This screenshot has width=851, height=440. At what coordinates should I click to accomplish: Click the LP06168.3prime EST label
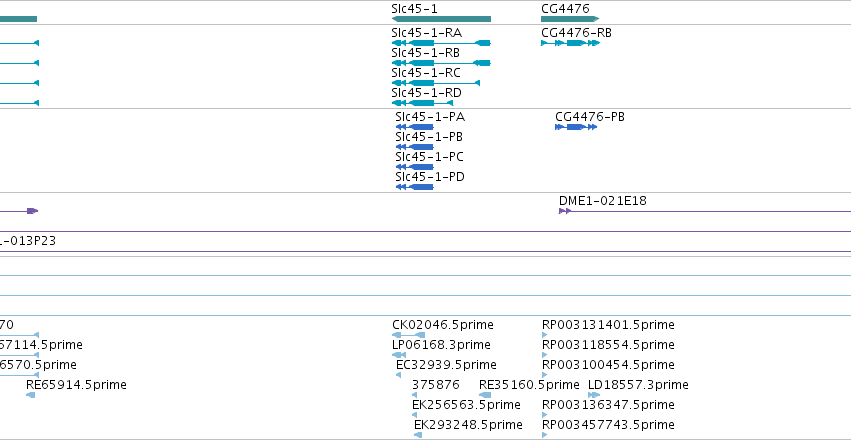click(x=441, y=345)
